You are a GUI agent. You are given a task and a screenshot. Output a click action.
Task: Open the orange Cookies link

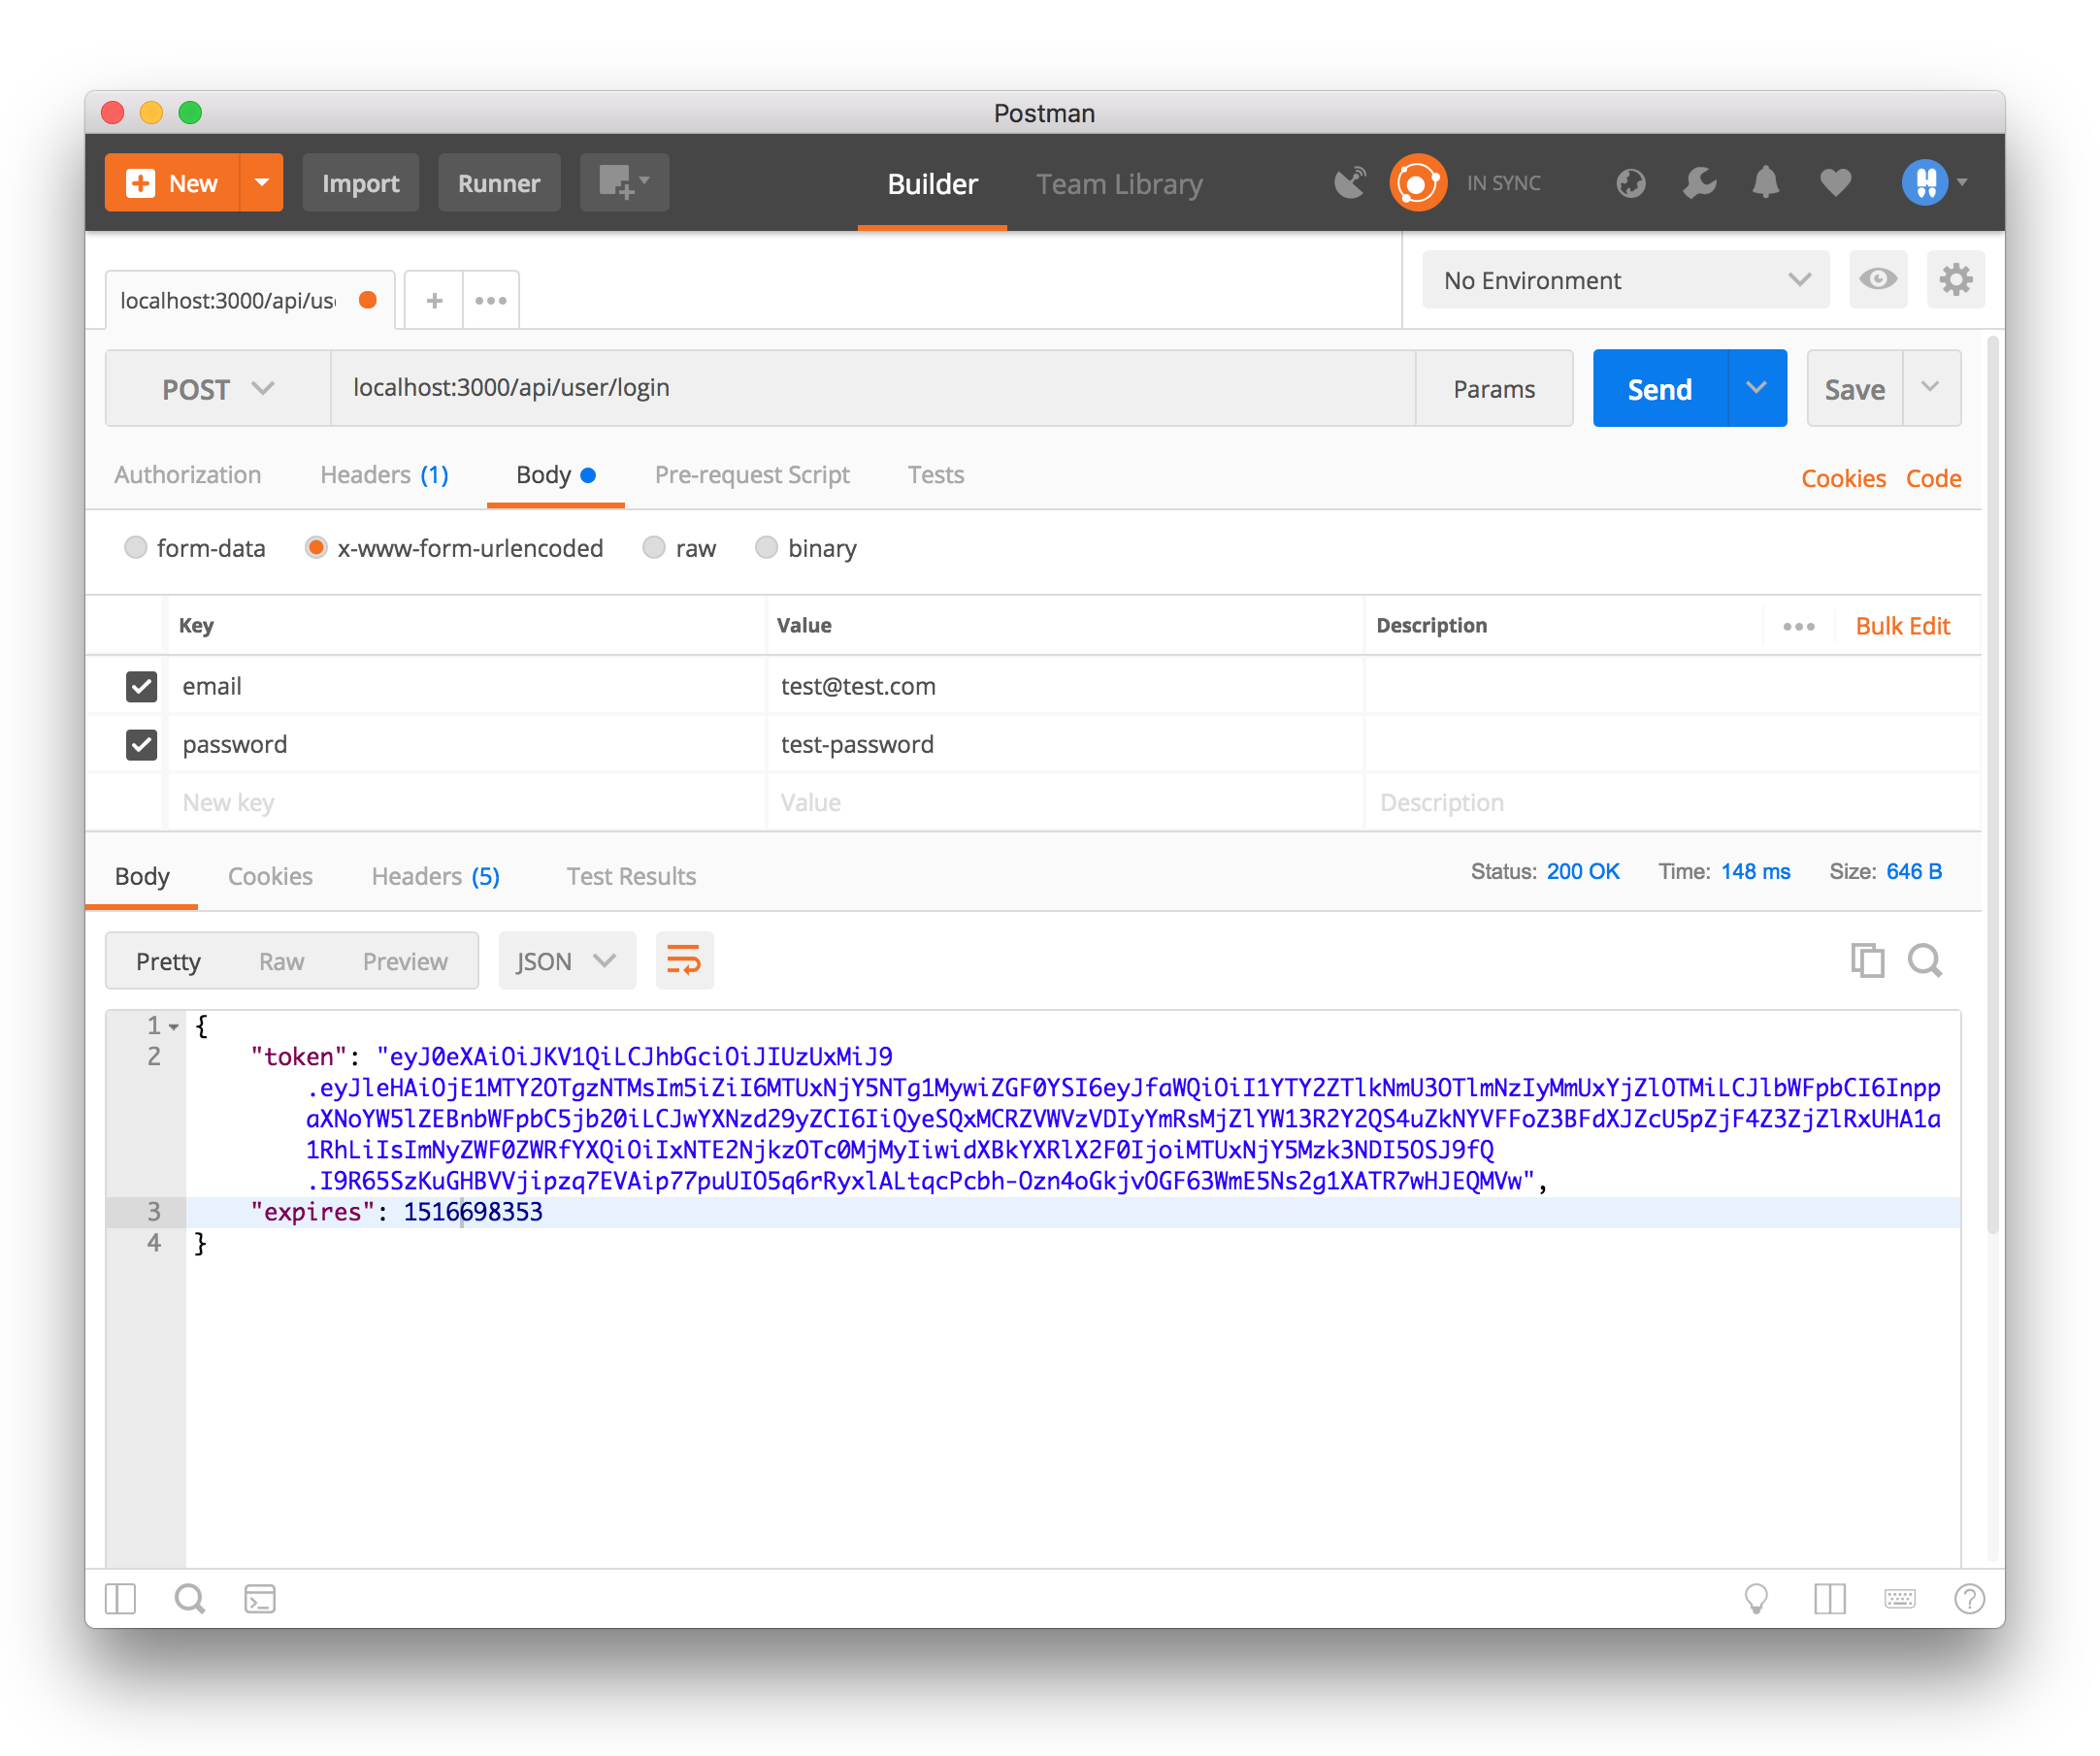coord(1843,479)
